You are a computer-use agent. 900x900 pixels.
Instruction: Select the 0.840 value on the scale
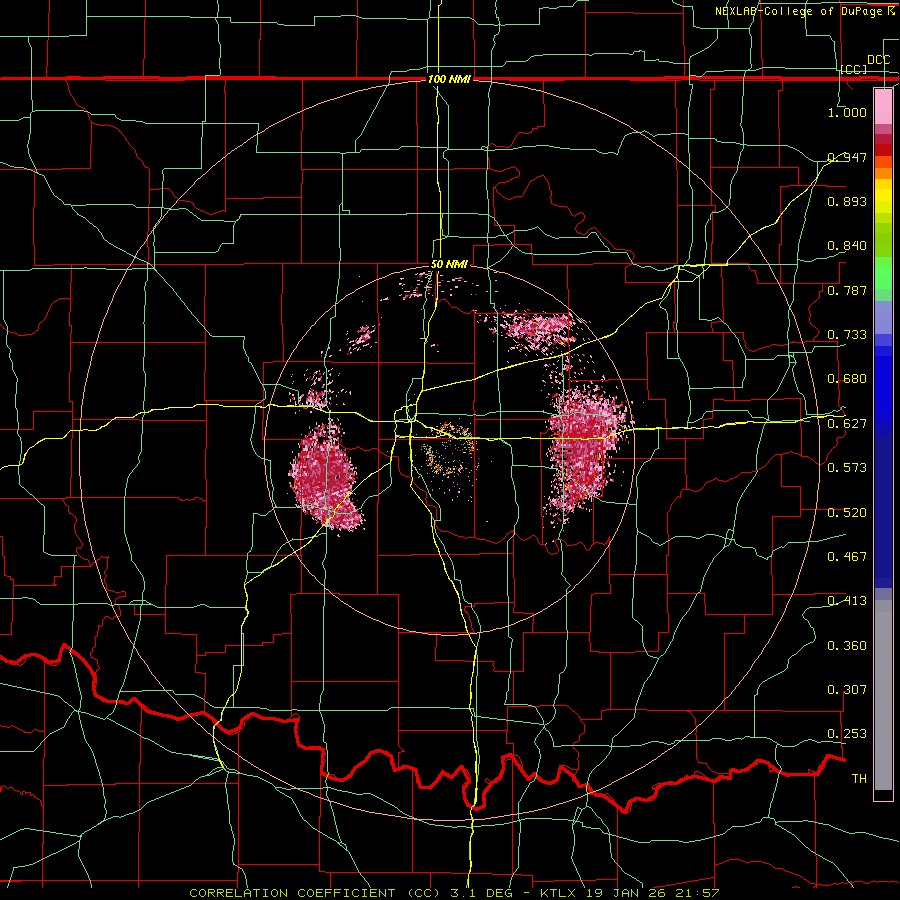(x=847, y=246)
